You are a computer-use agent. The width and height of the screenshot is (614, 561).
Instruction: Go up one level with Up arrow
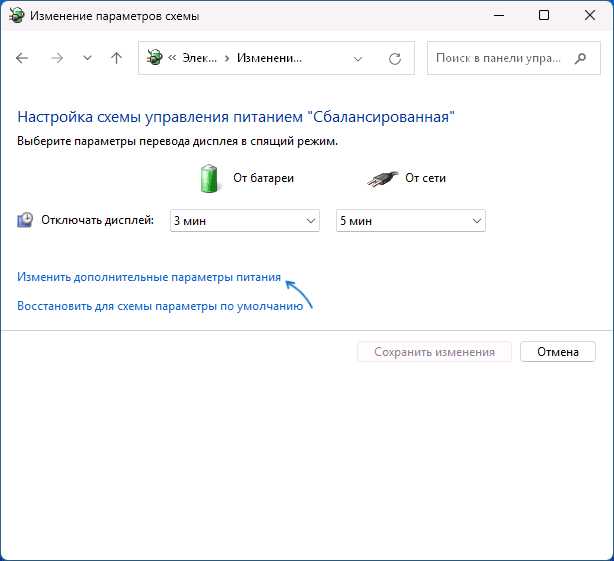pos(116,59)
